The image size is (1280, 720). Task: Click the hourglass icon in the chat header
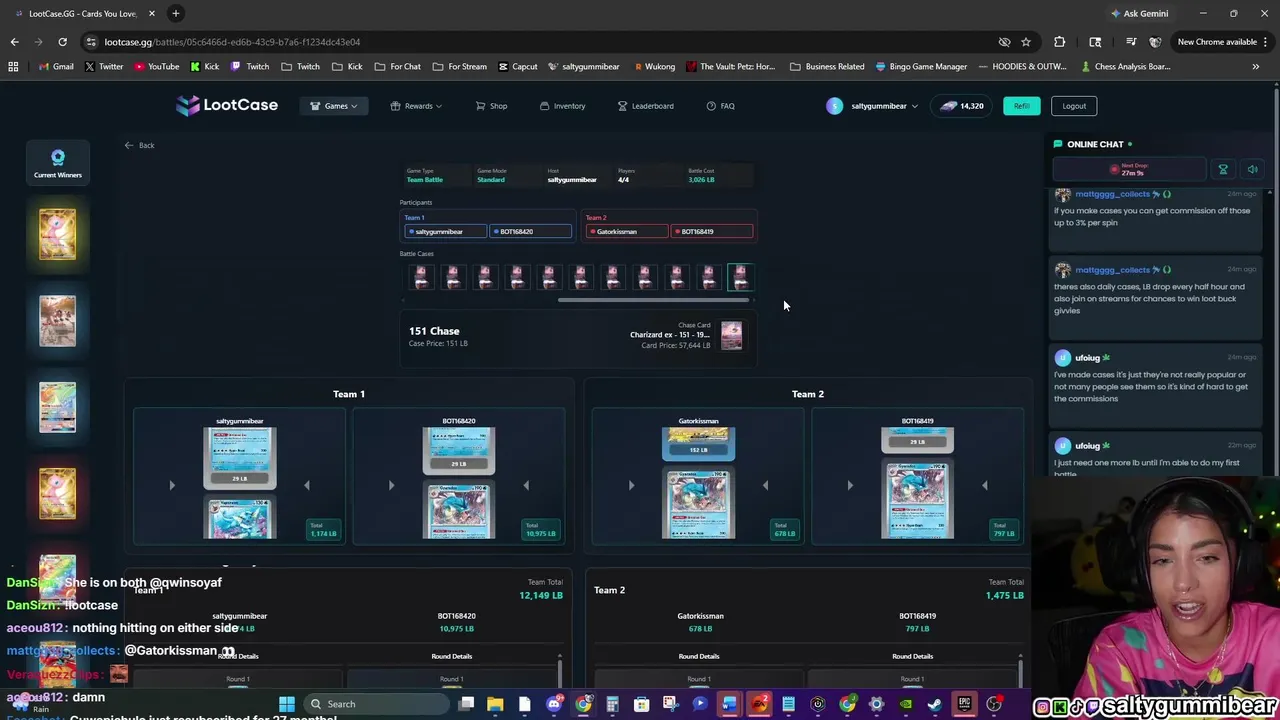(1222, 169)
